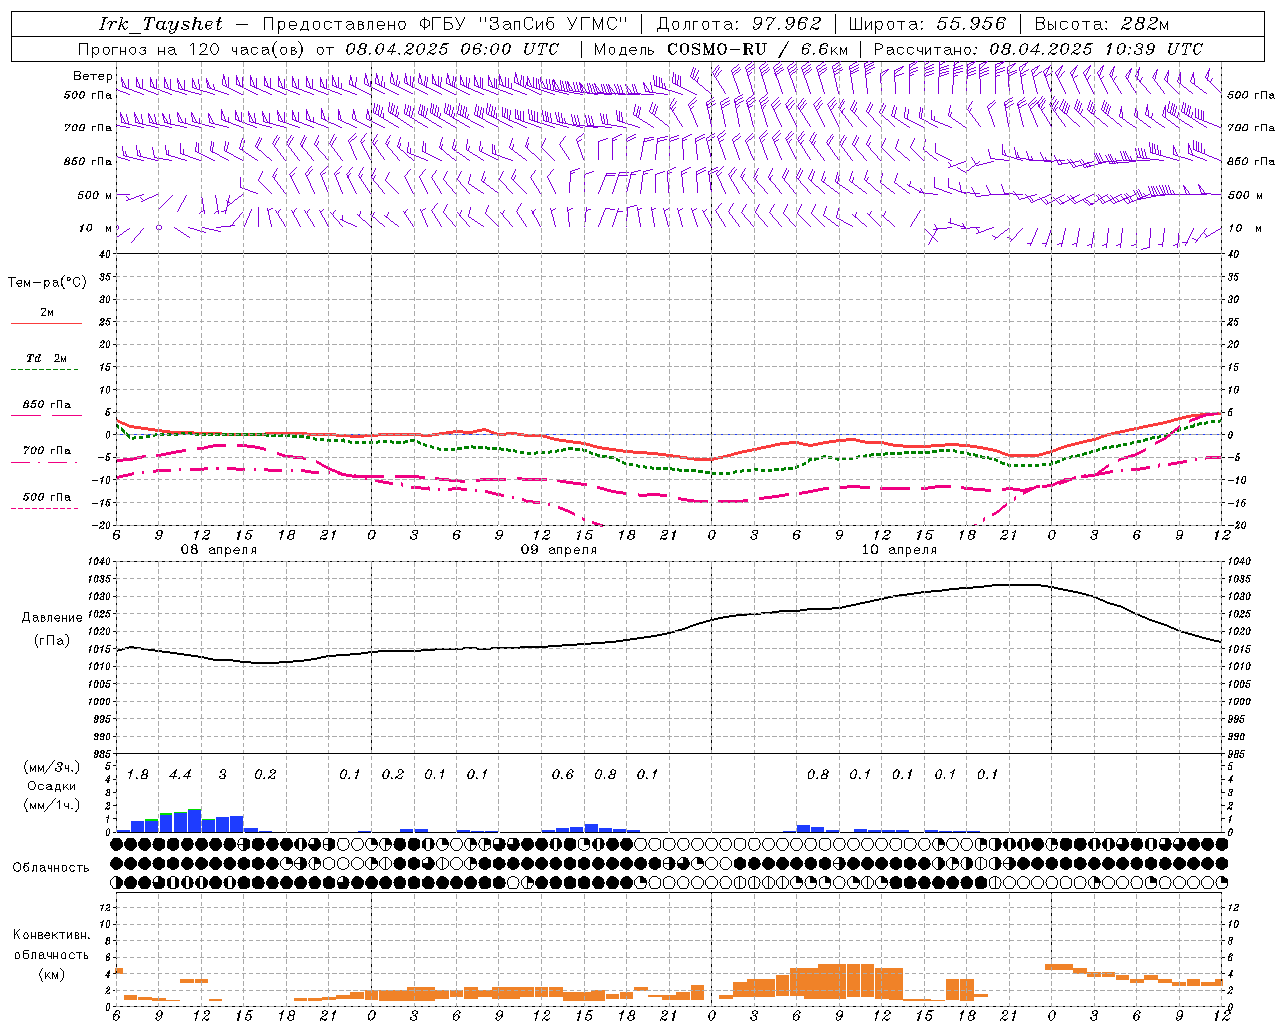Click the tallest blue precipitation bar

coord(194,820)
